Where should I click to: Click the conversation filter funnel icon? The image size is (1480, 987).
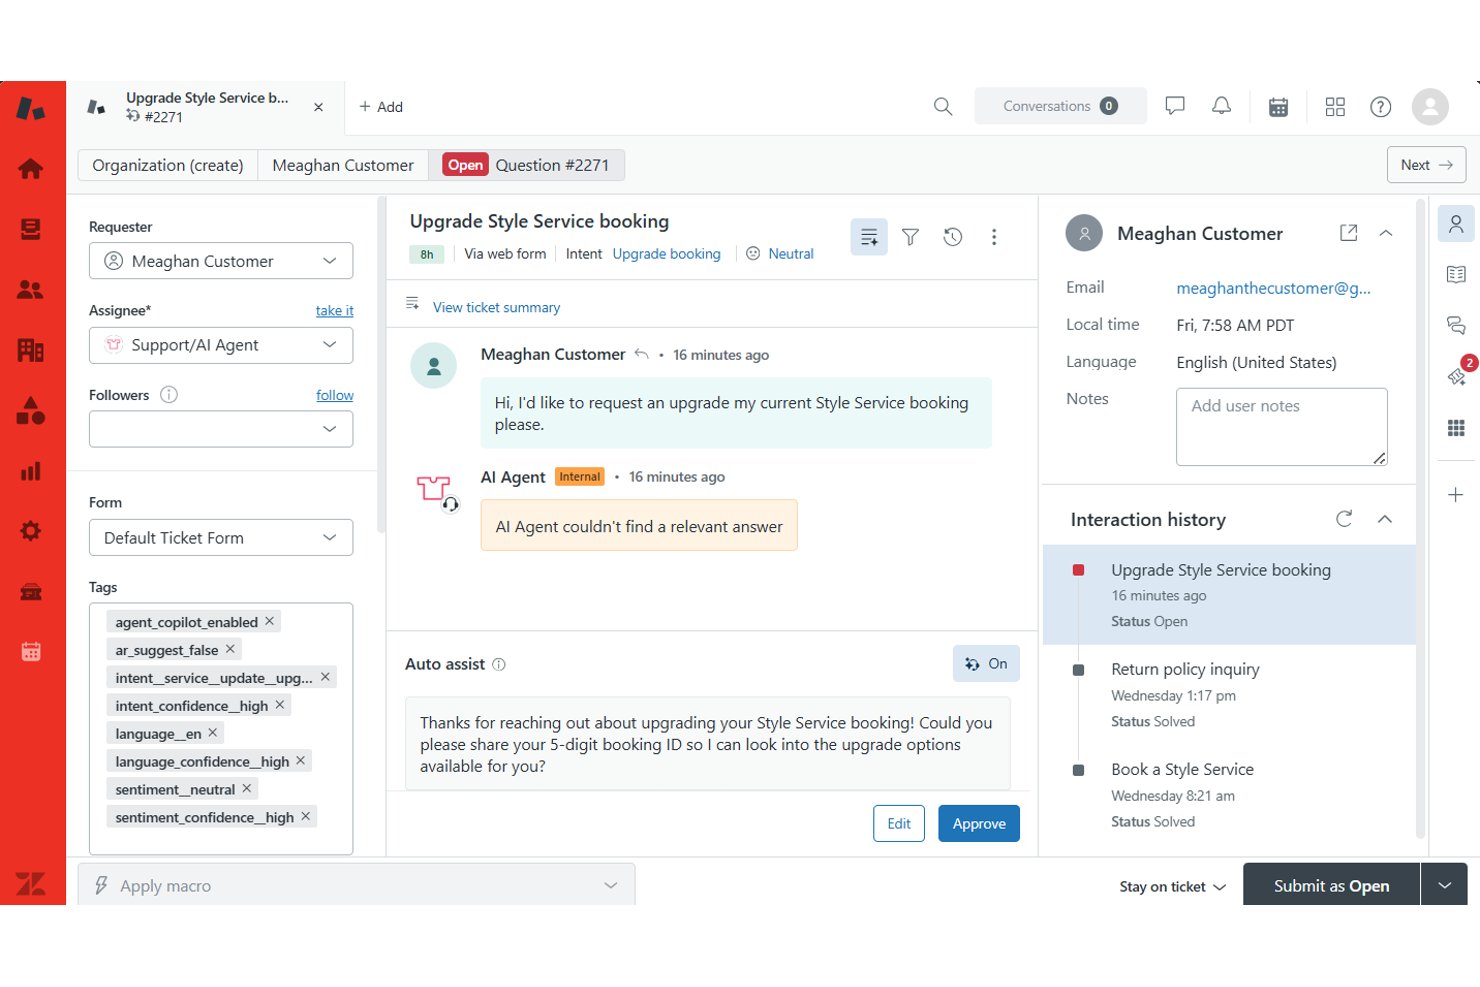click(910, 237)
